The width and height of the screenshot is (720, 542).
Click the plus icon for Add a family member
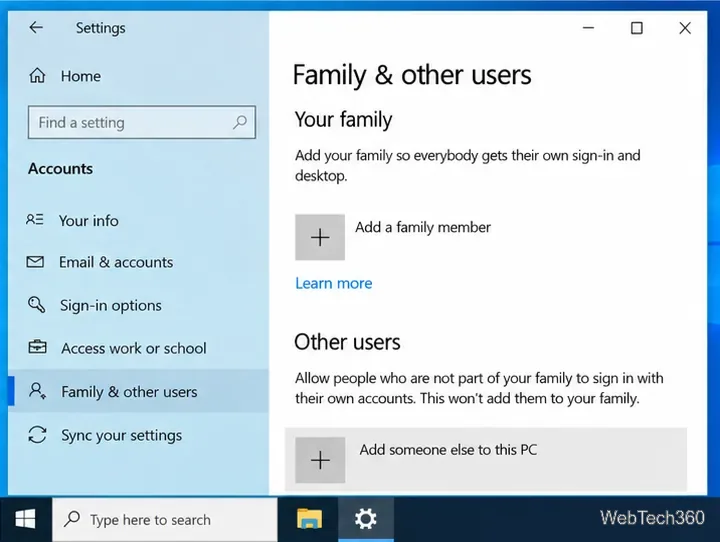[x=320, y=237]
